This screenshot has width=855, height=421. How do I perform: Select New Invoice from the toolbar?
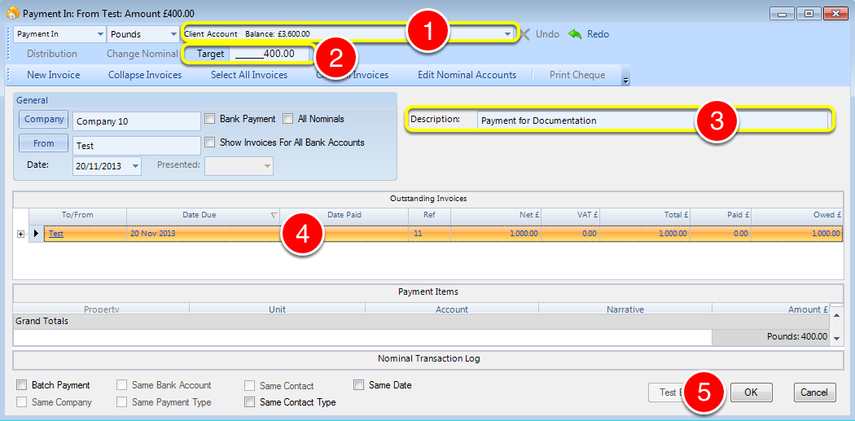tap(53, 75)
